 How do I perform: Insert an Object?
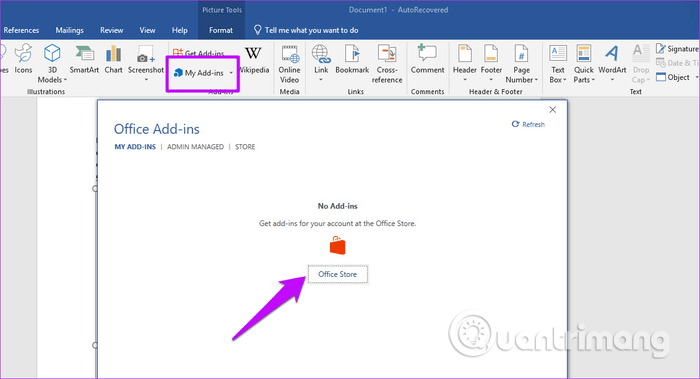pos(673,77)
